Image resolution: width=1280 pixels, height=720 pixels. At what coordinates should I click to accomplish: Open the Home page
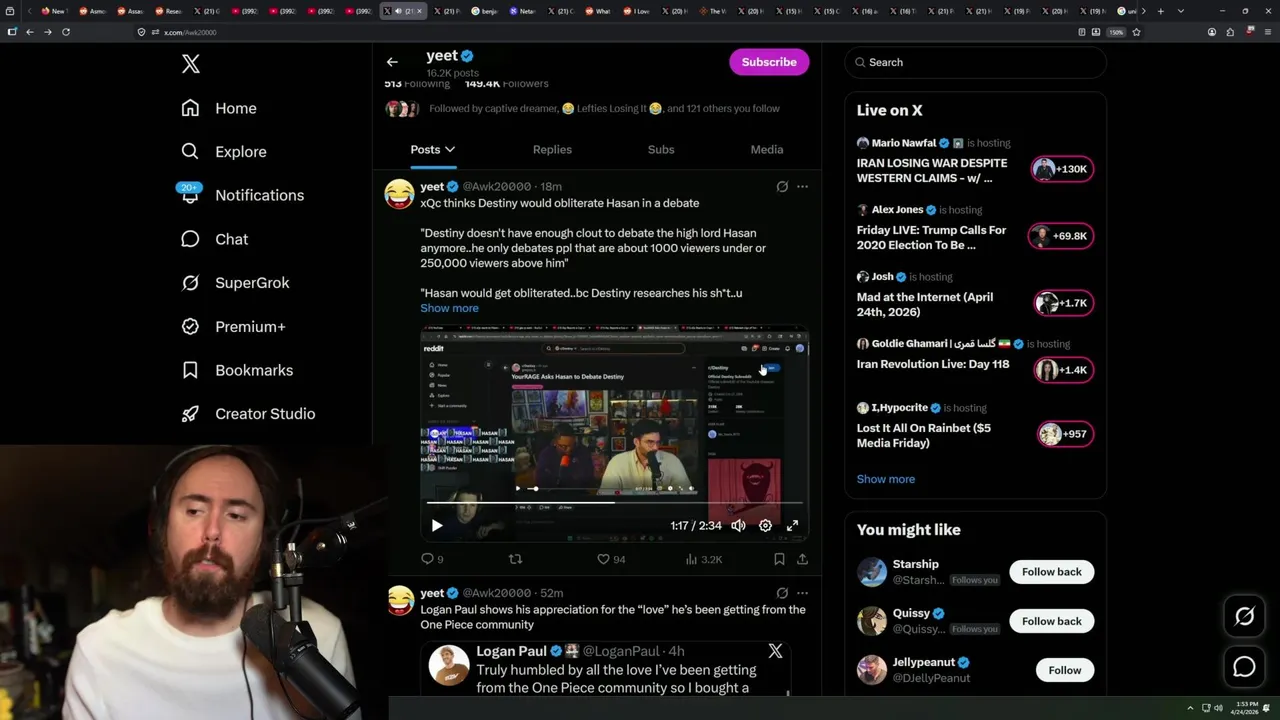coord(219,108)
